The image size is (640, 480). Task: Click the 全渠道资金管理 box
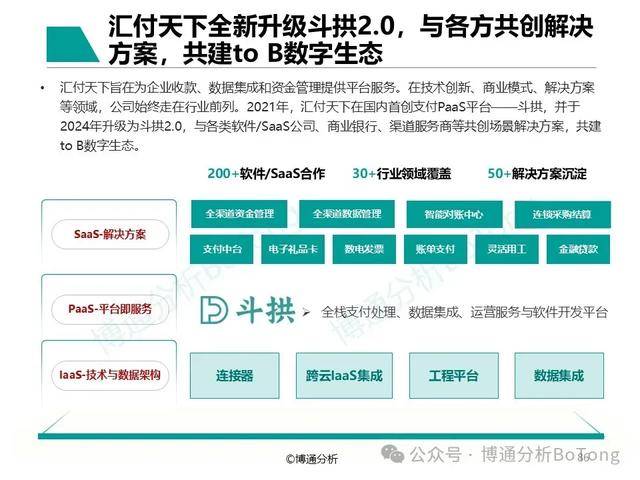point(239,213)
